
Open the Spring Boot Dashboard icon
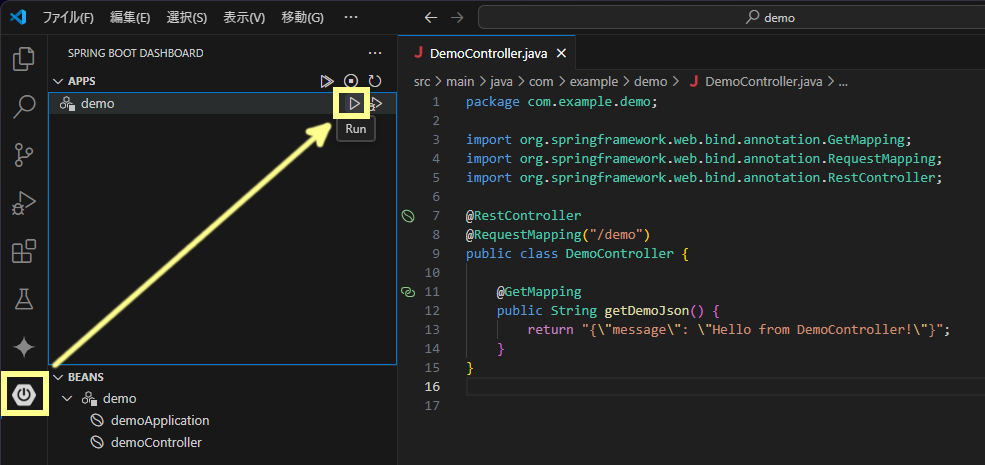pyautogui.click(x=24, y=394)
